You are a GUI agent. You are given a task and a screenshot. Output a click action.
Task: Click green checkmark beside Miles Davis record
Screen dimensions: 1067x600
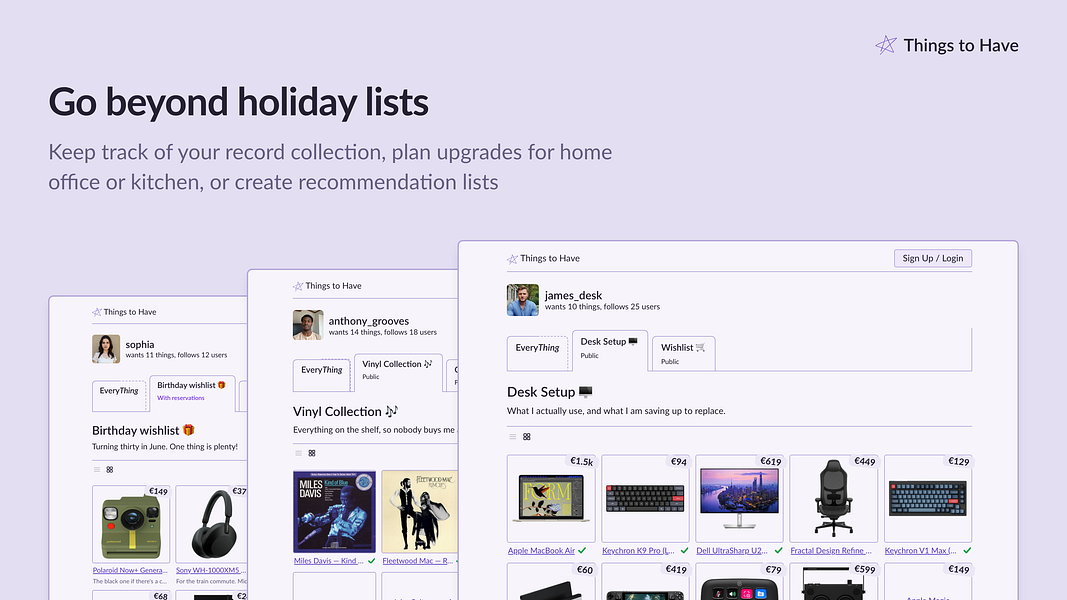tap(372, 561)
